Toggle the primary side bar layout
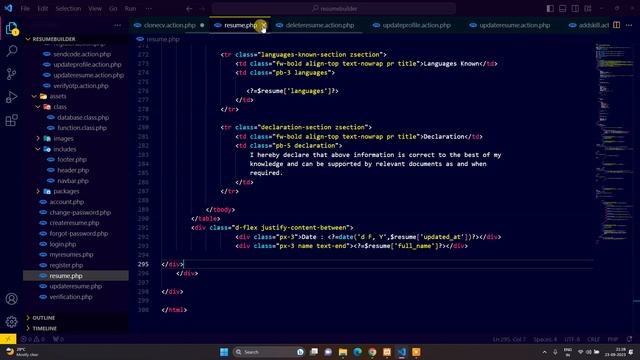This screenshot has width=640, height=360. click(550, 9)
